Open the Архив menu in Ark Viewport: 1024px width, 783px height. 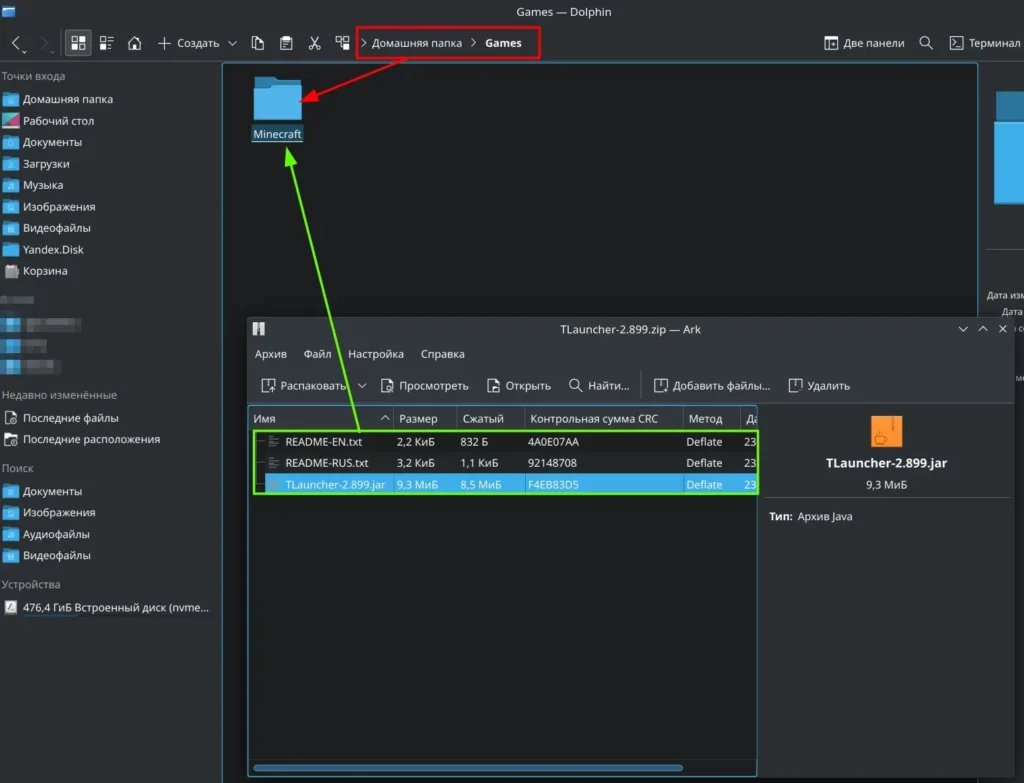pyautogui.click(x=270, y=354)
